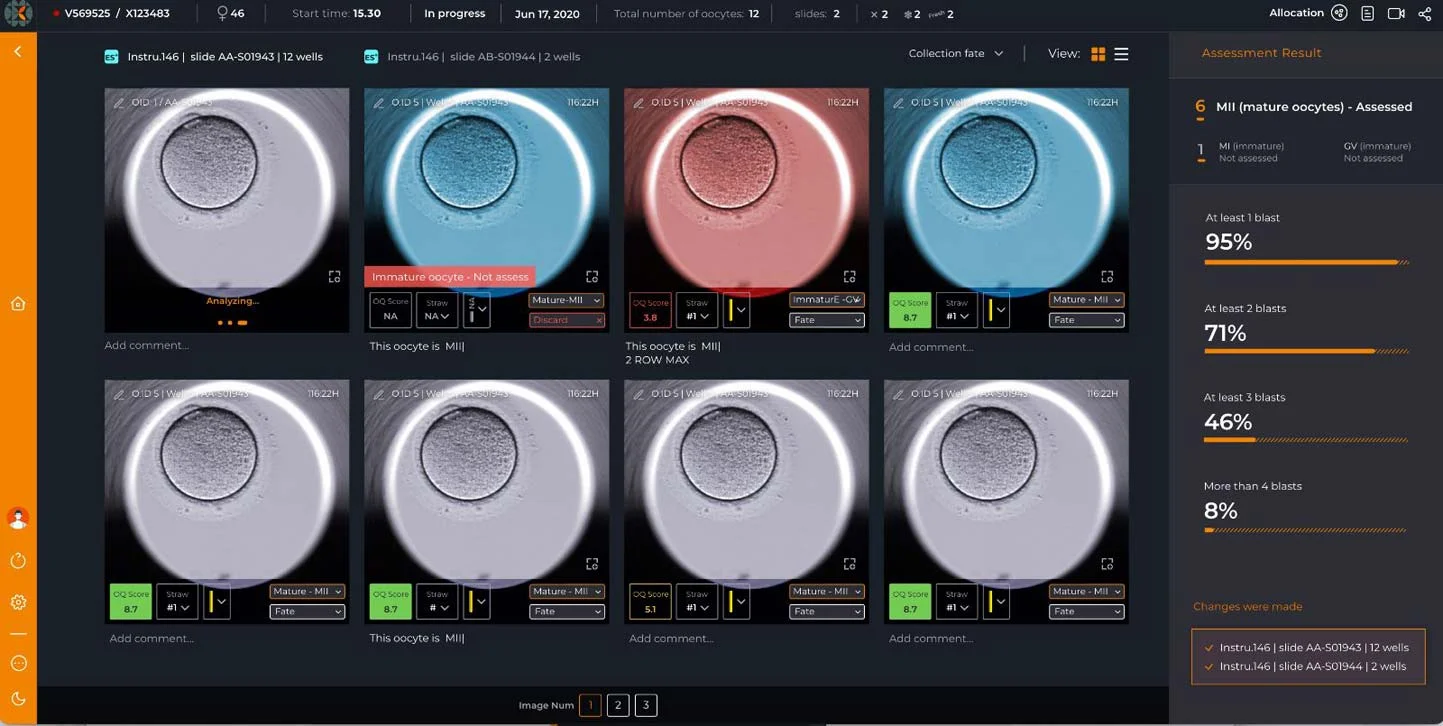Go to home via sidebar icon
The width and height of the screenshot is (1443, 726).
point(18,304)
